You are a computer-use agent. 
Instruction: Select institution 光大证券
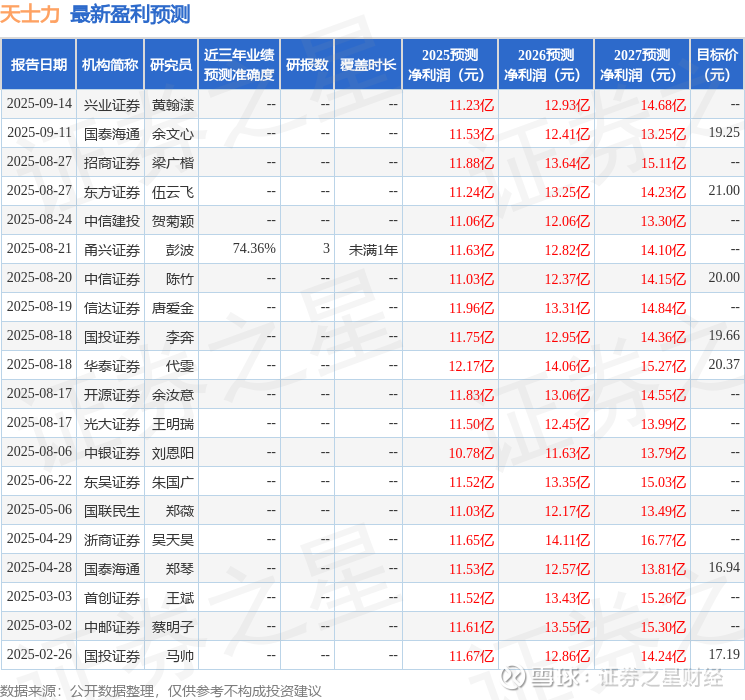click(112, 424)
